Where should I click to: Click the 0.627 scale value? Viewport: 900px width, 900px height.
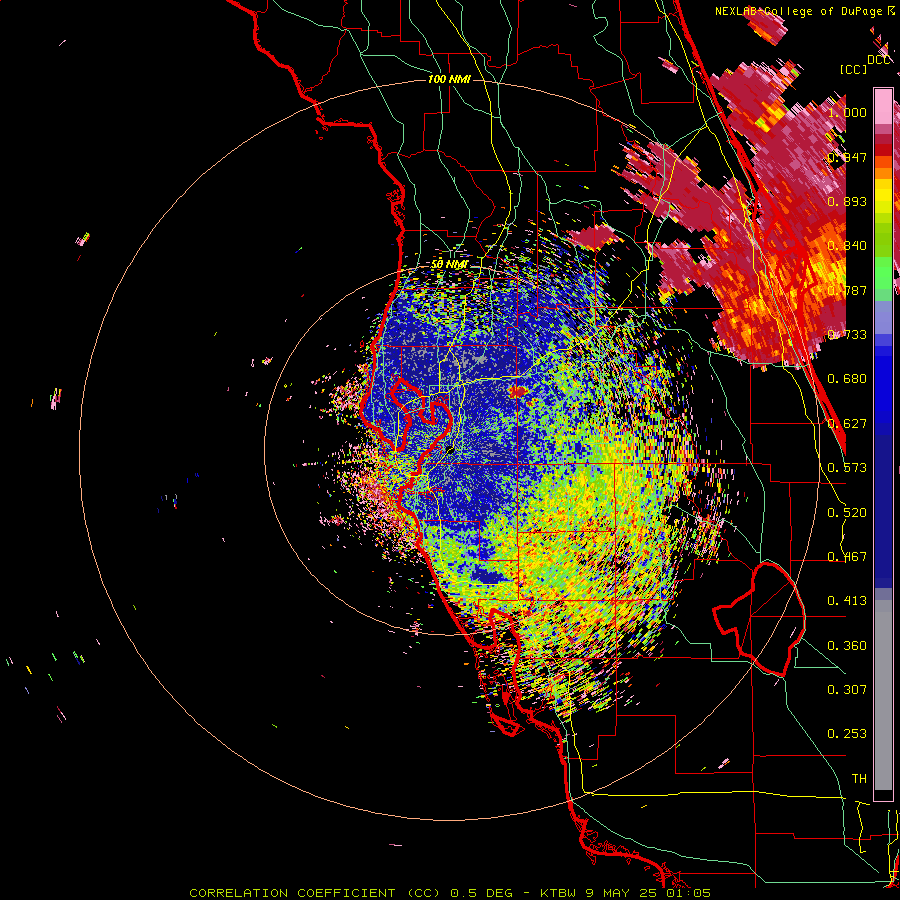pyautogui.click(x=847, y=424)
